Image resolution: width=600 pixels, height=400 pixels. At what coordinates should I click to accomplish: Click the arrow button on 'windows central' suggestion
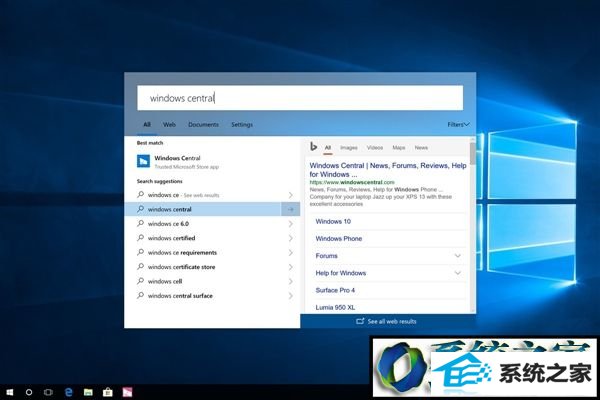[290, 209]
